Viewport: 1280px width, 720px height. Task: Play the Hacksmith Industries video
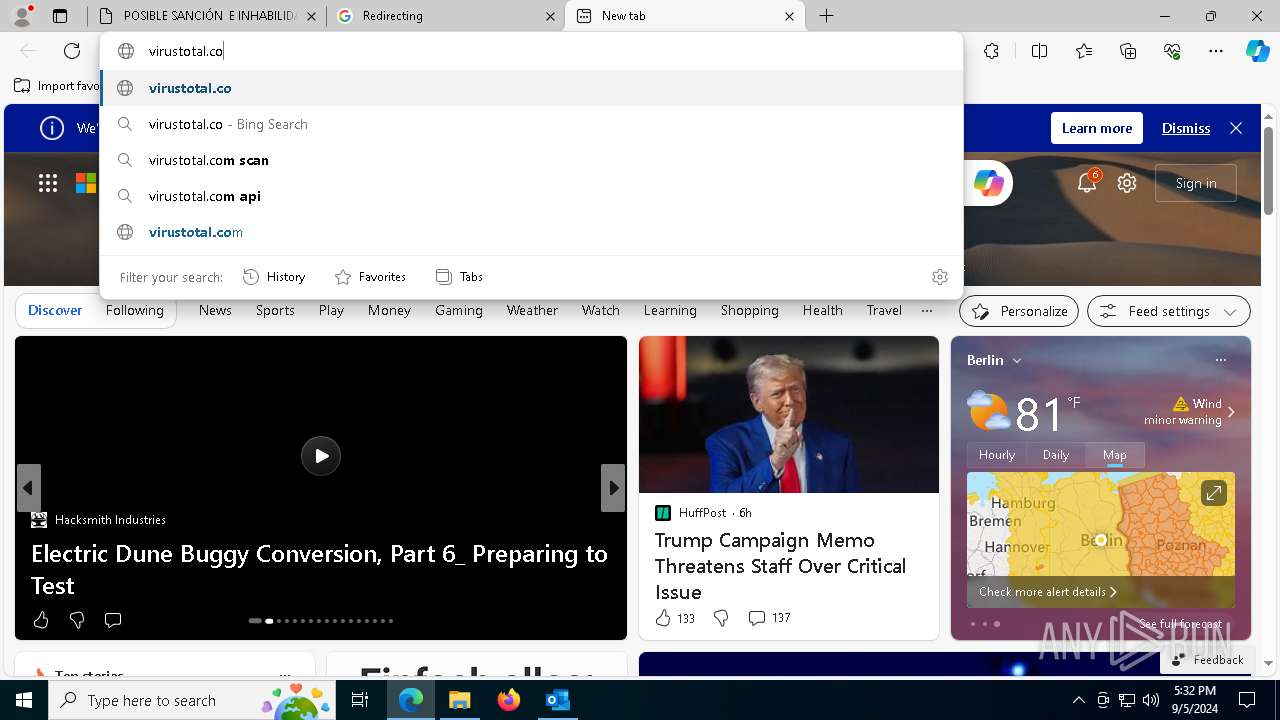(x=321, y=456)
